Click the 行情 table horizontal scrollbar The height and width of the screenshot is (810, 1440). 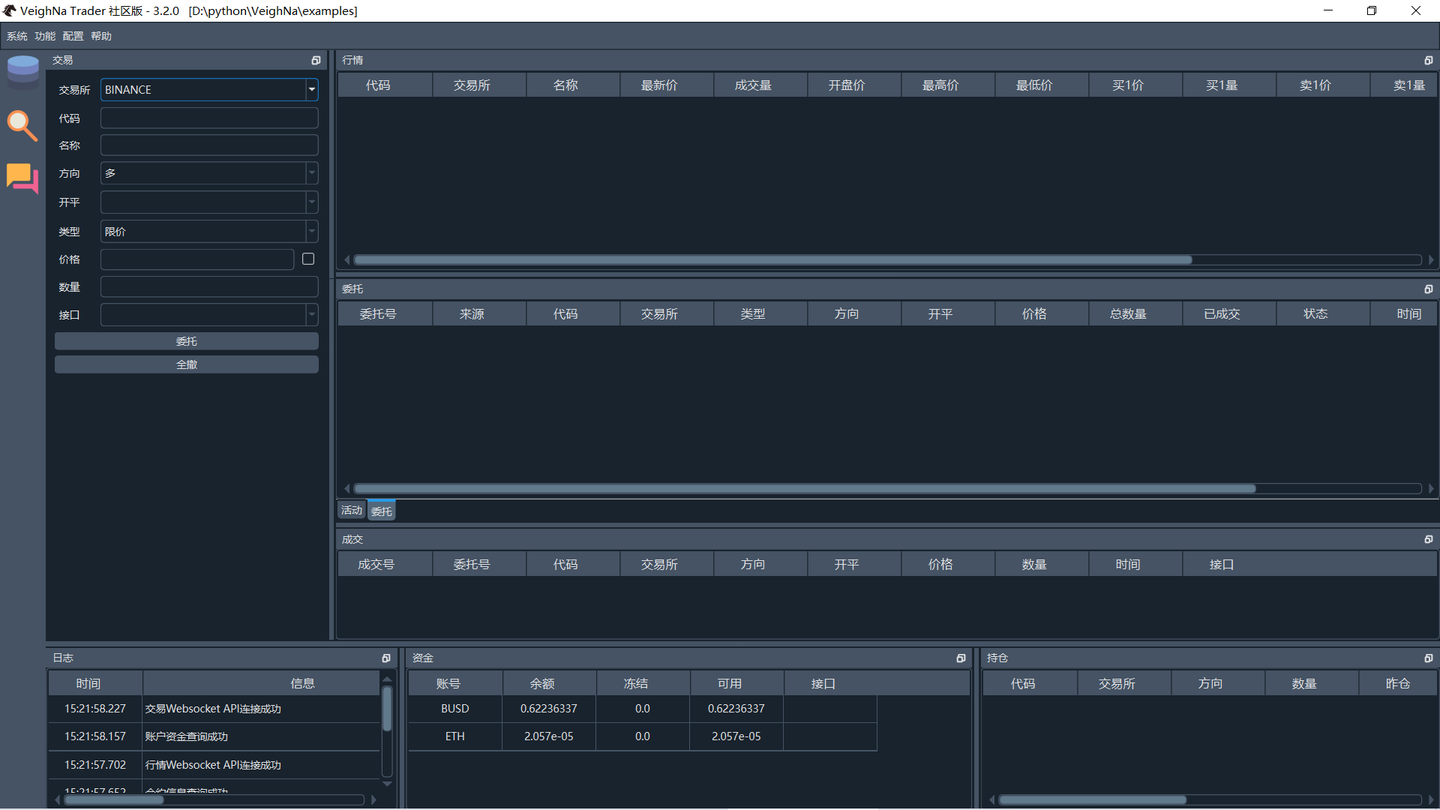tap(773, 260)
